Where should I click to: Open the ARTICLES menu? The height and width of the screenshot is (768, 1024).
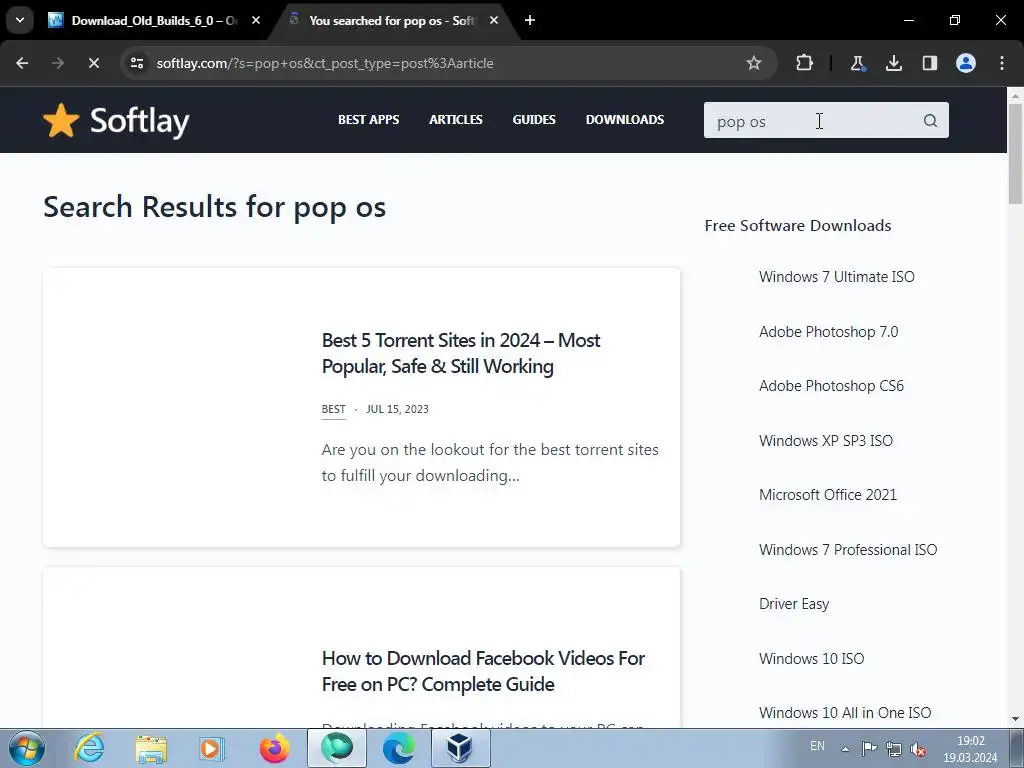(456, 120)
